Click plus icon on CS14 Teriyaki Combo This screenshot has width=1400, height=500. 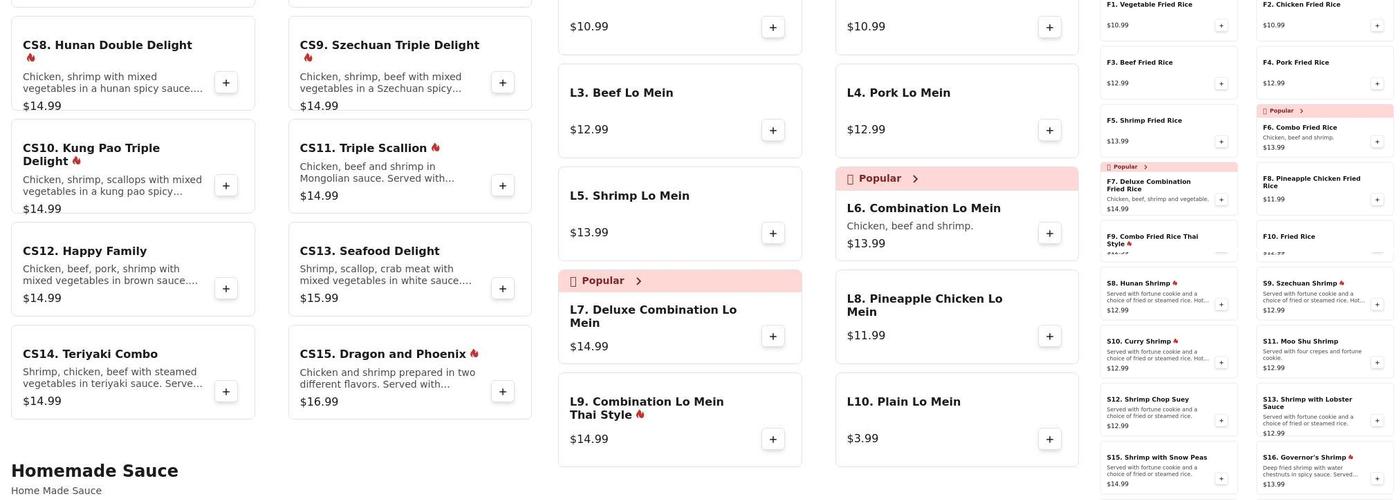tap(226, 392)
